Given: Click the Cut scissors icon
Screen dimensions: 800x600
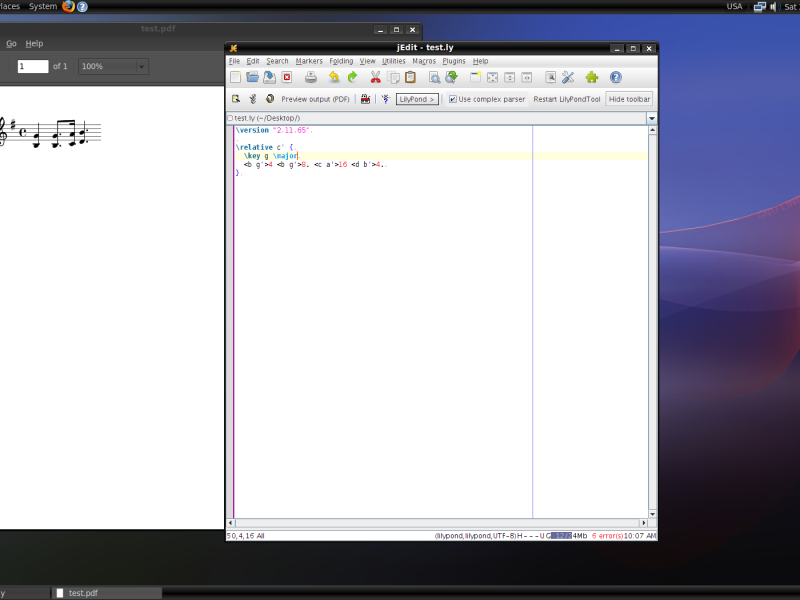Looking at the screenshot, I should coord(376,77).
